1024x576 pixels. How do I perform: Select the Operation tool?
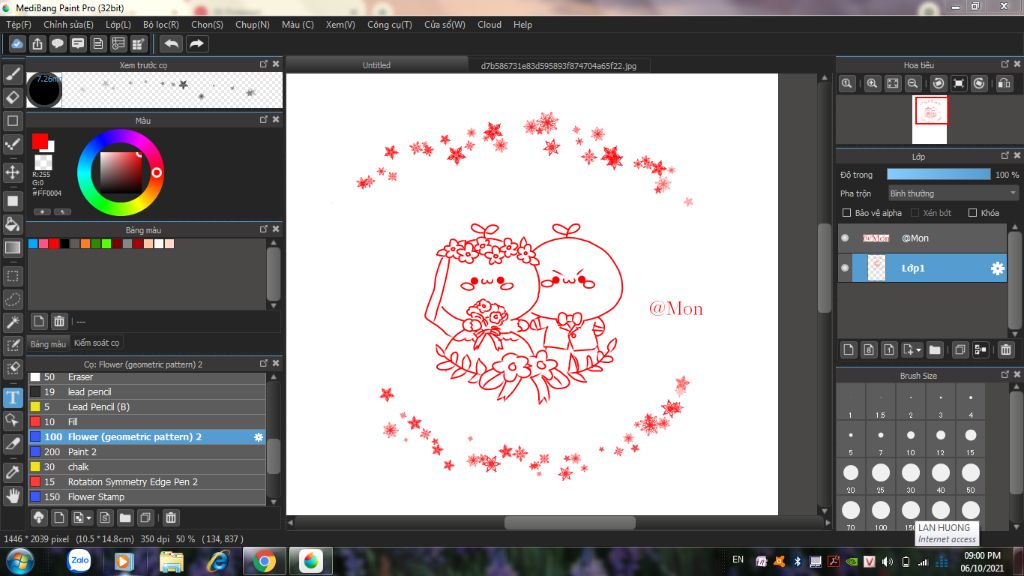coord(12,421)
